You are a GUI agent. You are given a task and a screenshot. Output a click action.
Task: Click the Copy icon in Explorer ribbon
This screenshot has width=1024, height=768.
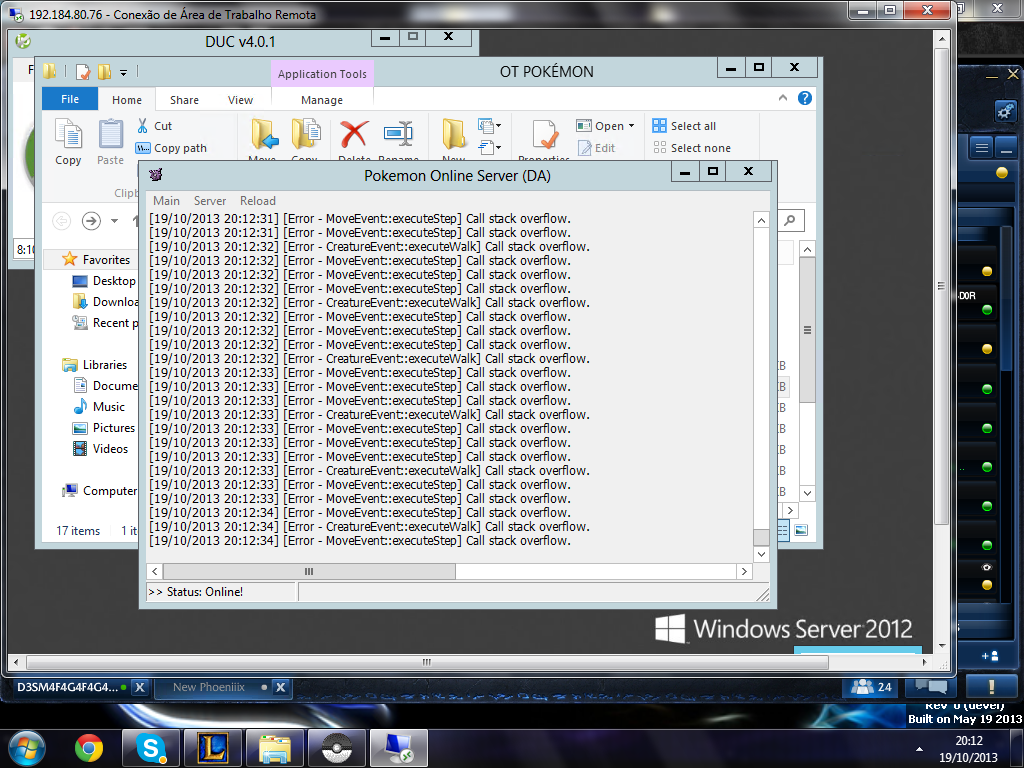(x=68, y=134)
